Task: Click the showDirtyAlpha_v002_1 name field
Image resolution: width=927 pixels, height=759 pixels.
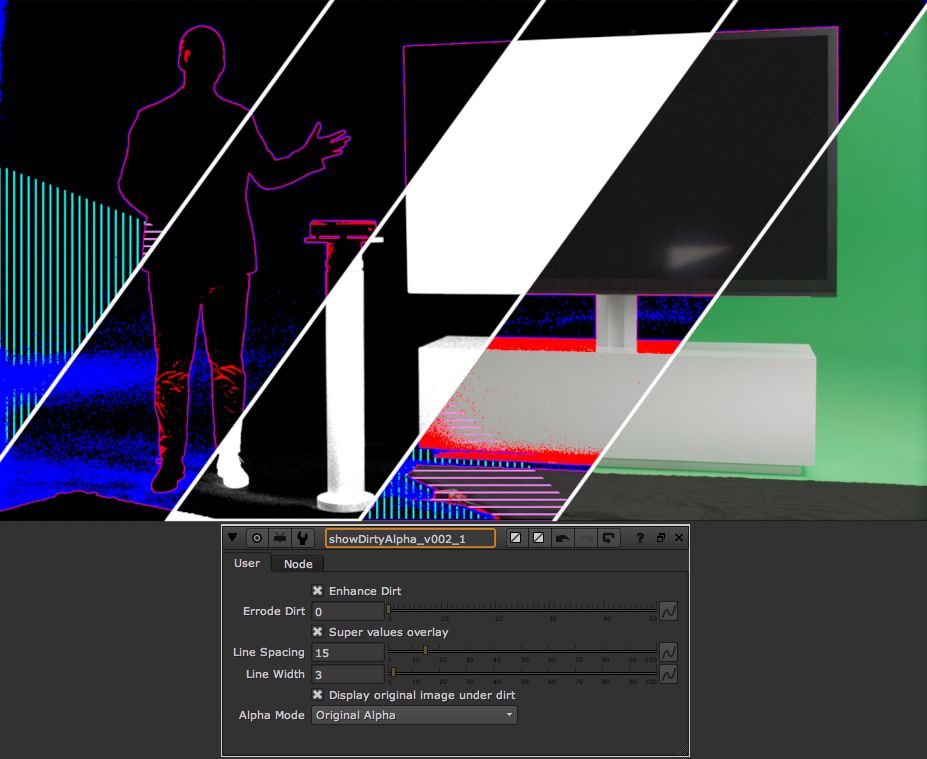Action: [x=412, y=538]
